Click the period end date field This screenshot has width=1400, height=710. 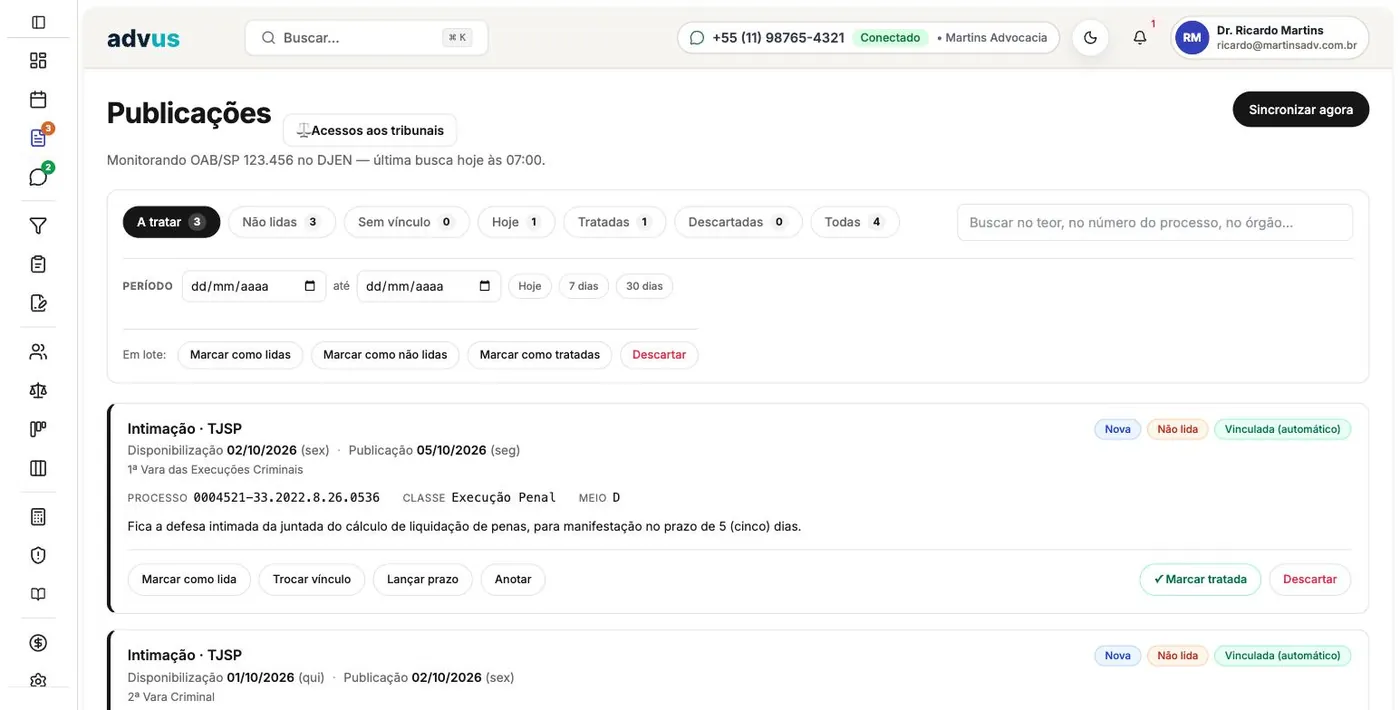[x=429, y=286]
